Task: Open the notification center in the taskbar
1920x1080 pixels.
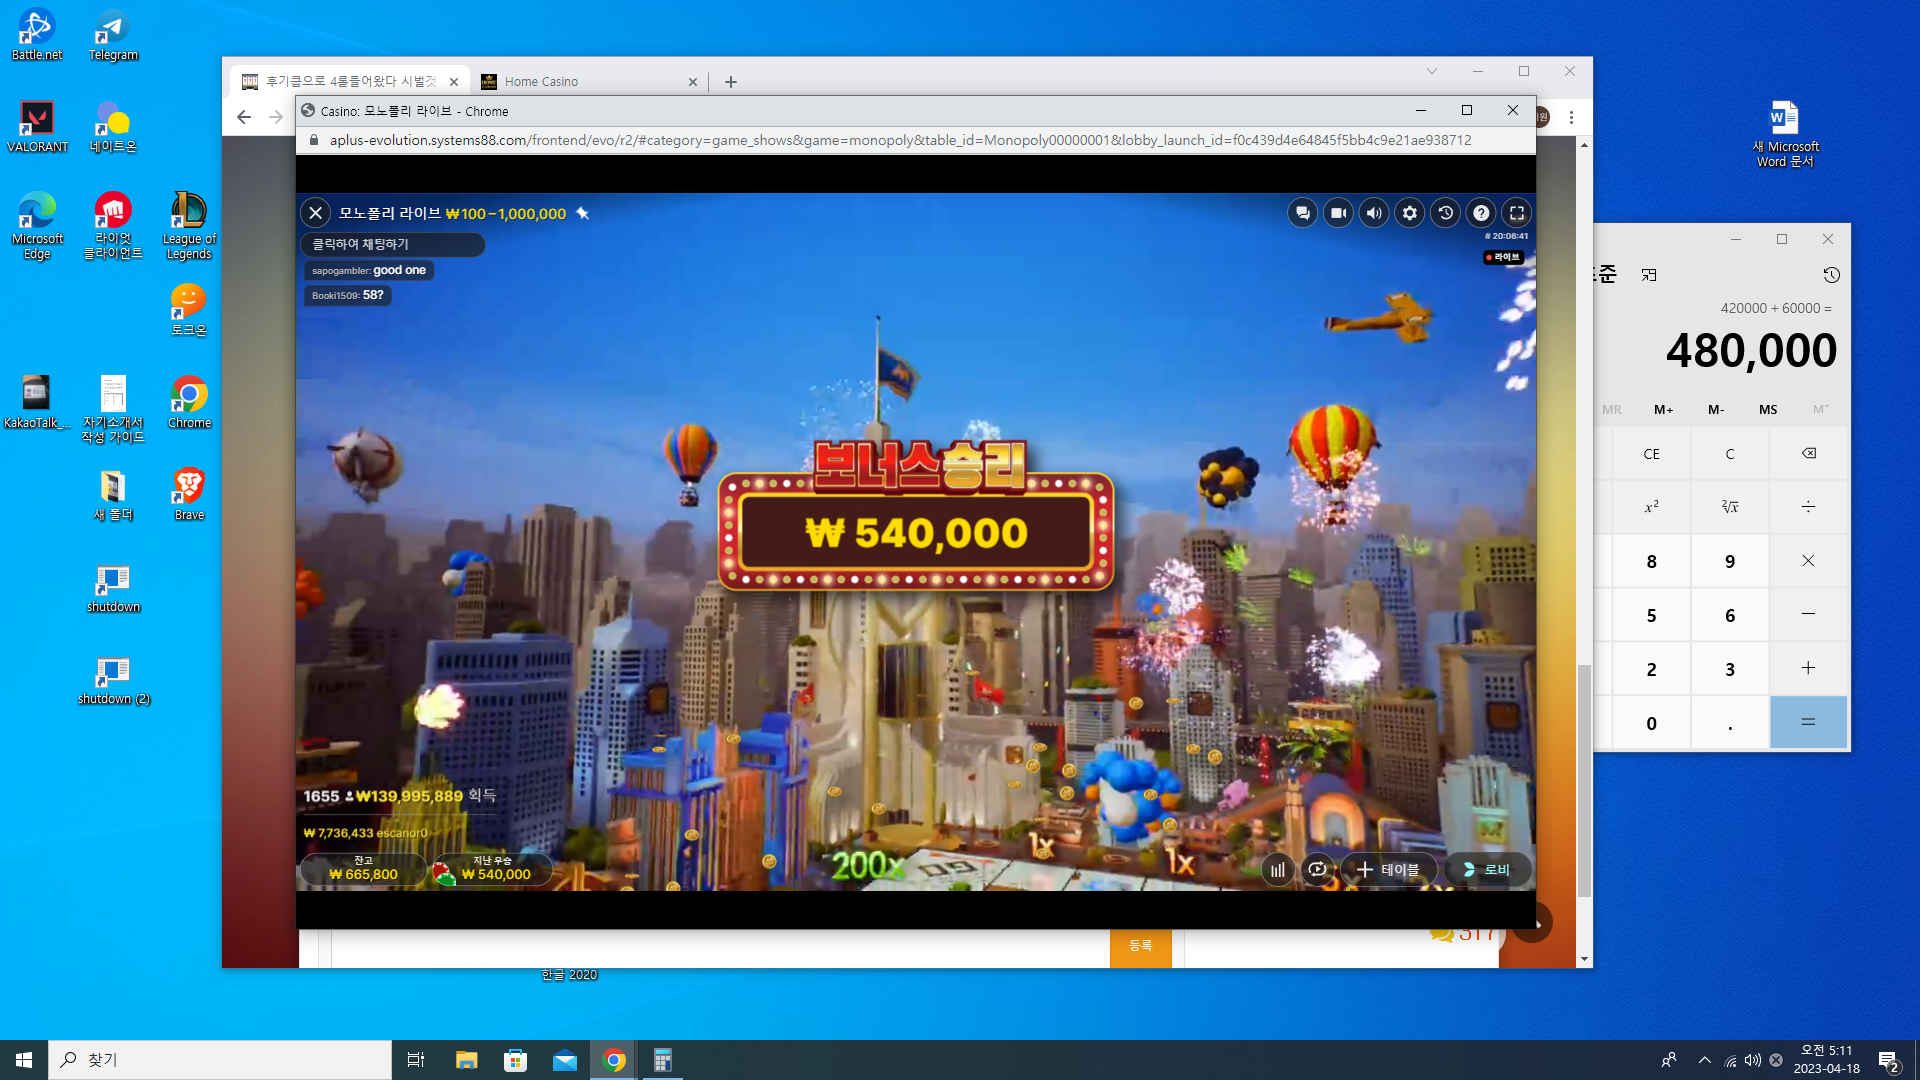Action: 1889,1060
